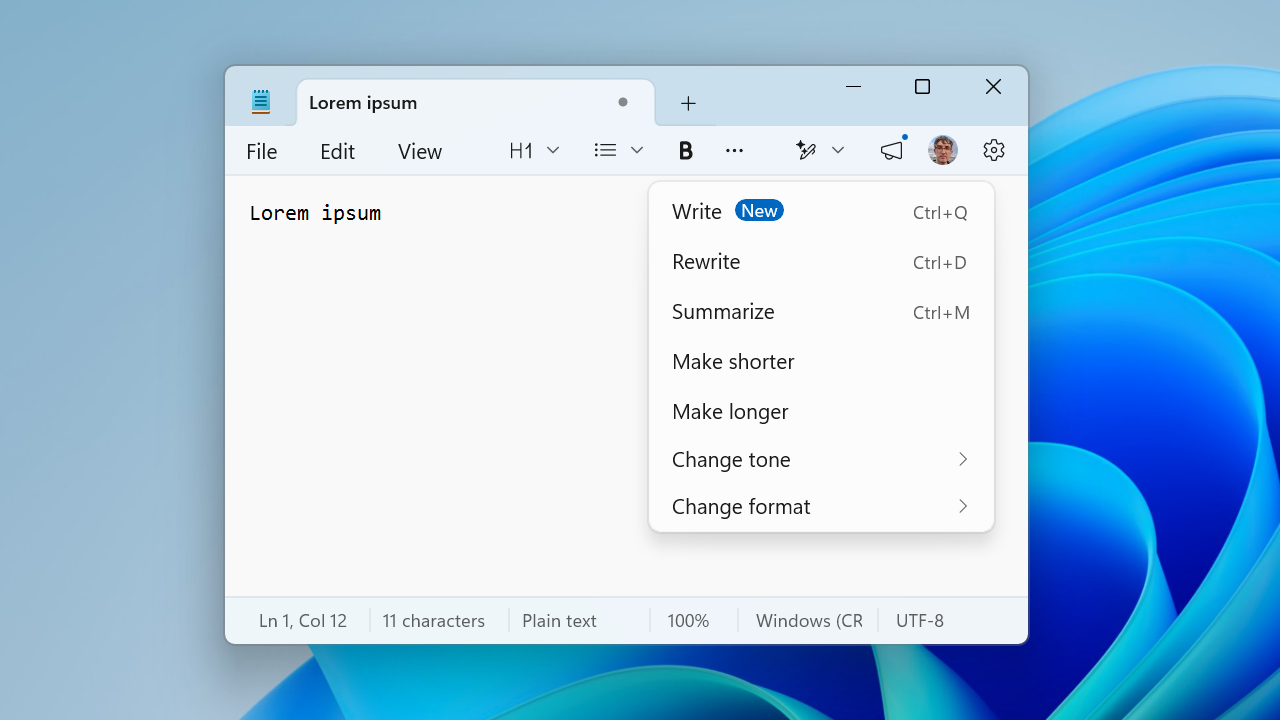Open the Change format menu entry
Viewport: 1280px width, 720px height.
pos(821,506)
